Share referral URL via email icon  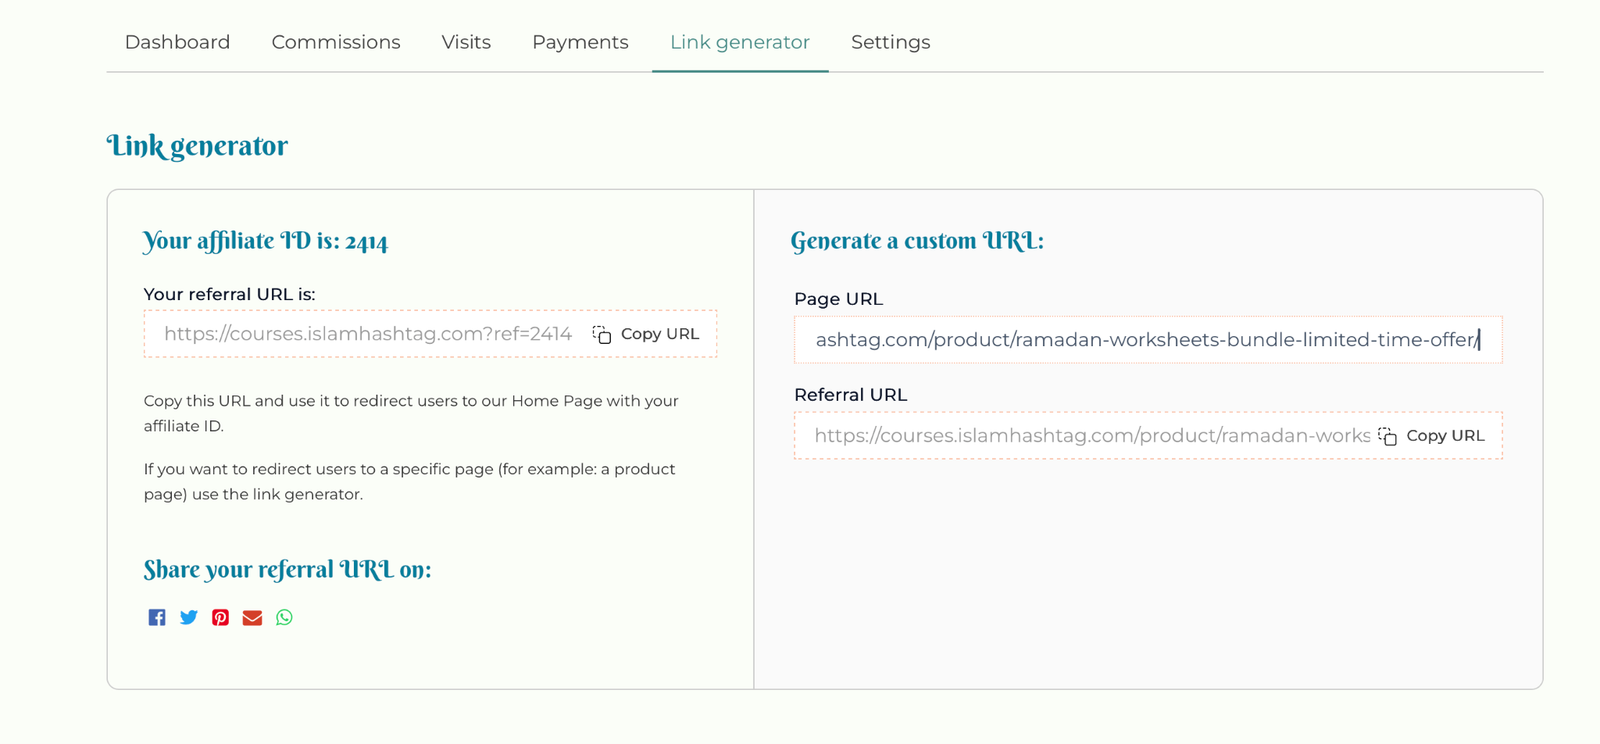[252, 617]
